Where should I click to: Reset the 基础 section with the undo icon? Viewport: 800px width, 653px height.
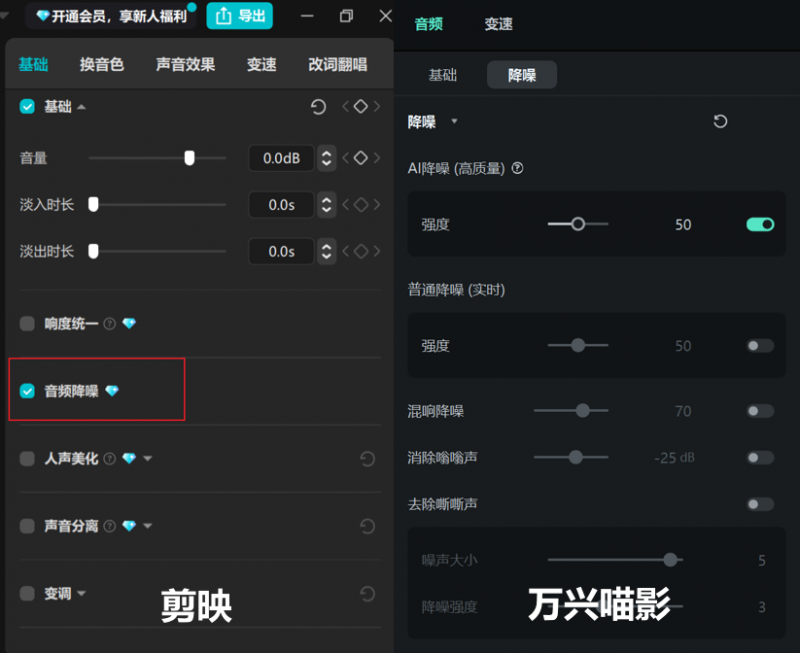click(318, 106)
